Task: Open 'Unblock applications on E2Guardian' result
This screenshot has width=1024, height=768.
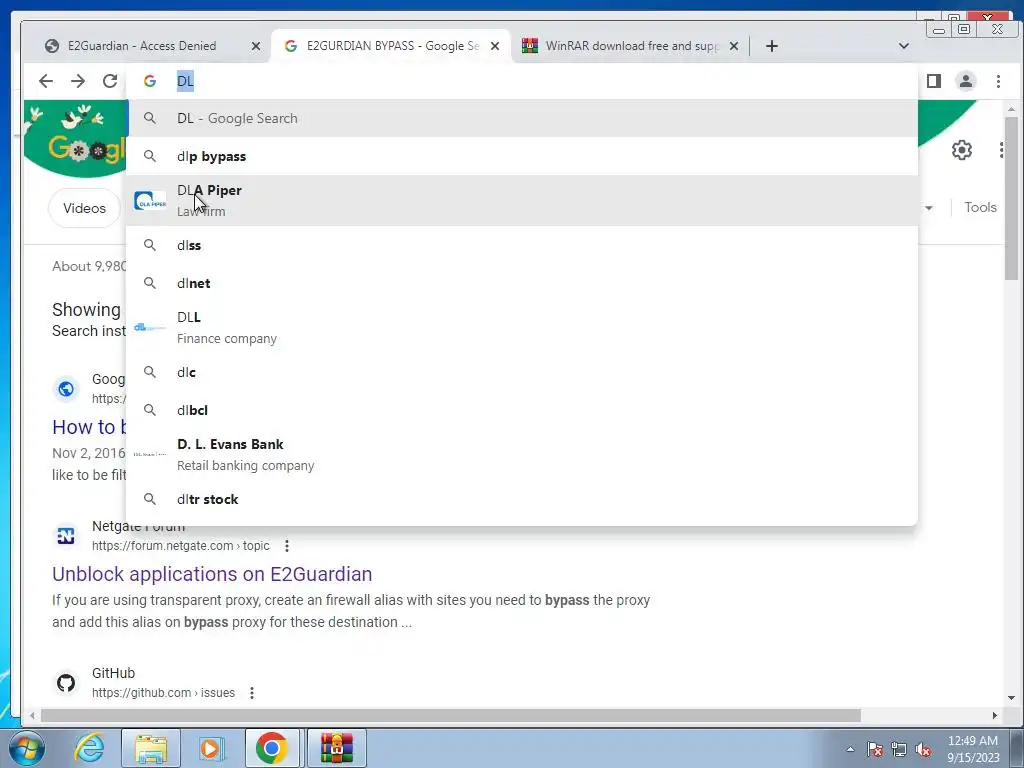Action: (x=212, y=574)
